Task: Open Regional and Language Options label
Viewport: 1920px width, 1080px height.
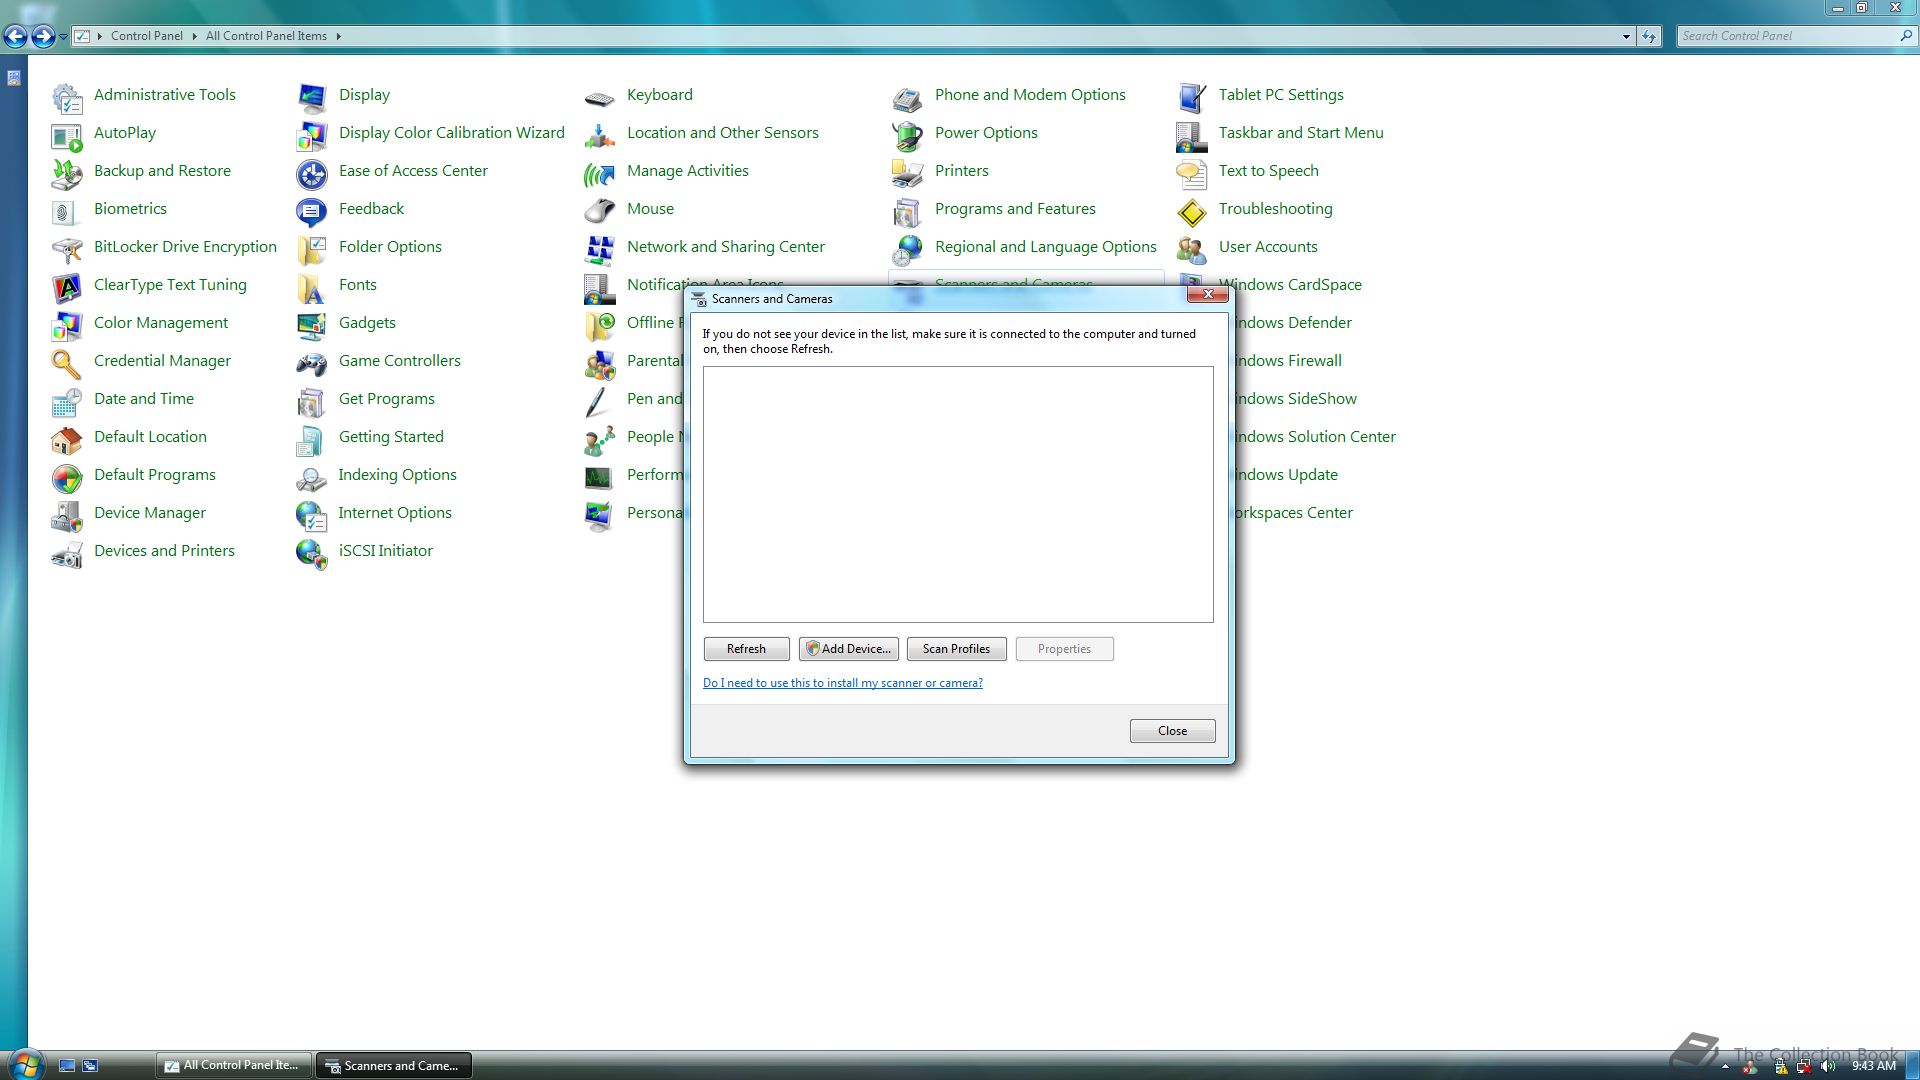Action: click(x=1045, y=247)
